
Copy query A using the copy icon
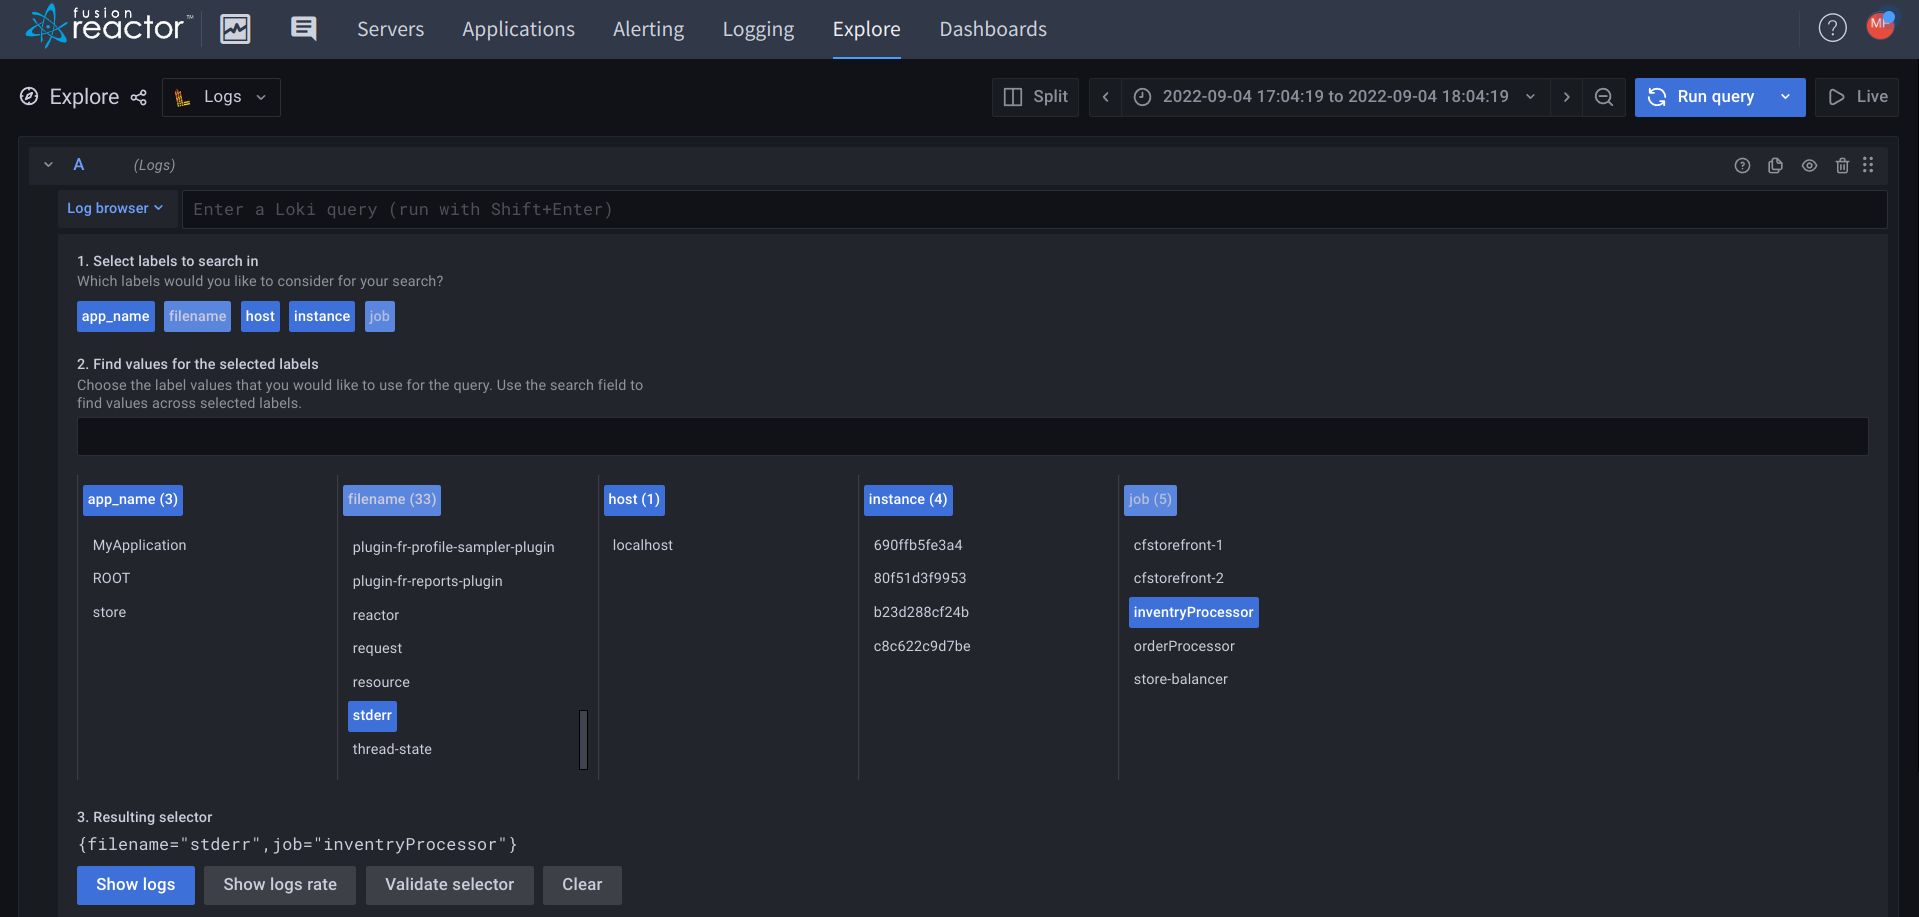click(x=1775, y=165)
